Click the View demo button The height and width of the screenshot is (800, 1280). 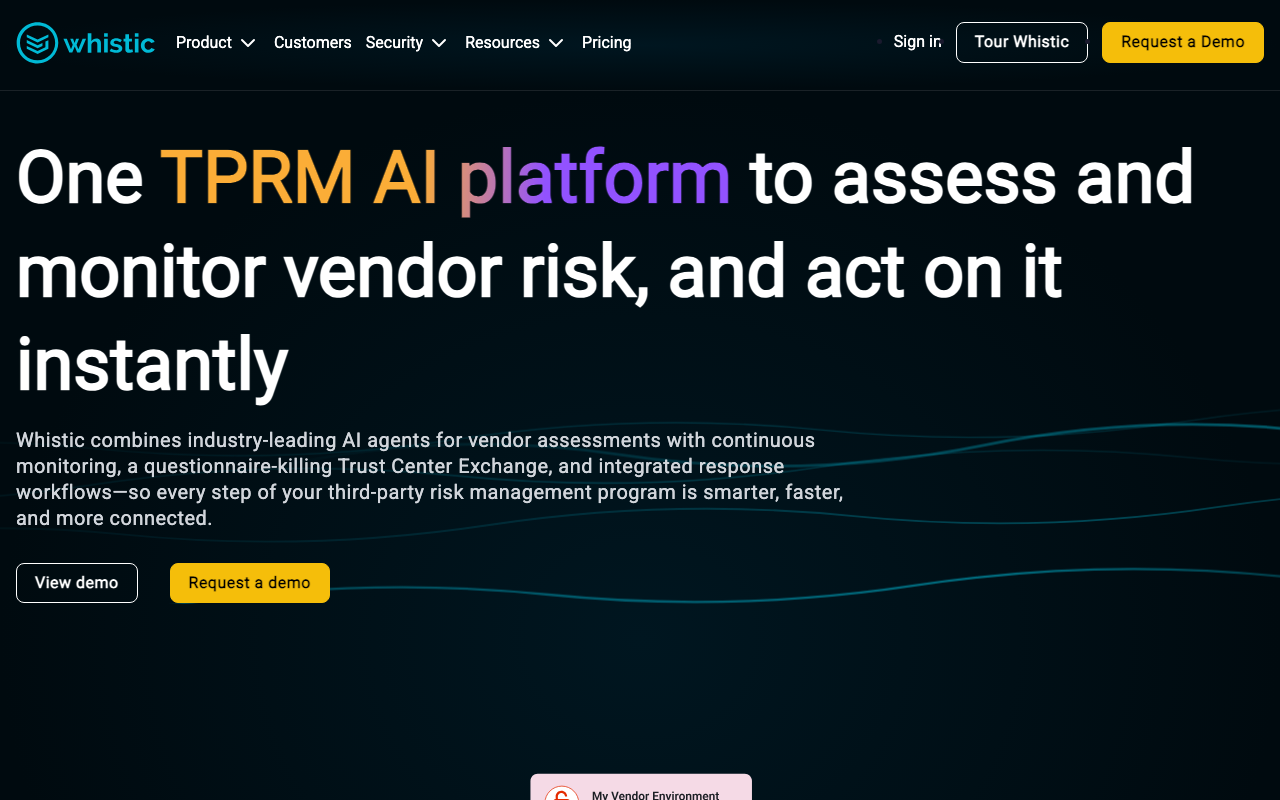(77, 583)
